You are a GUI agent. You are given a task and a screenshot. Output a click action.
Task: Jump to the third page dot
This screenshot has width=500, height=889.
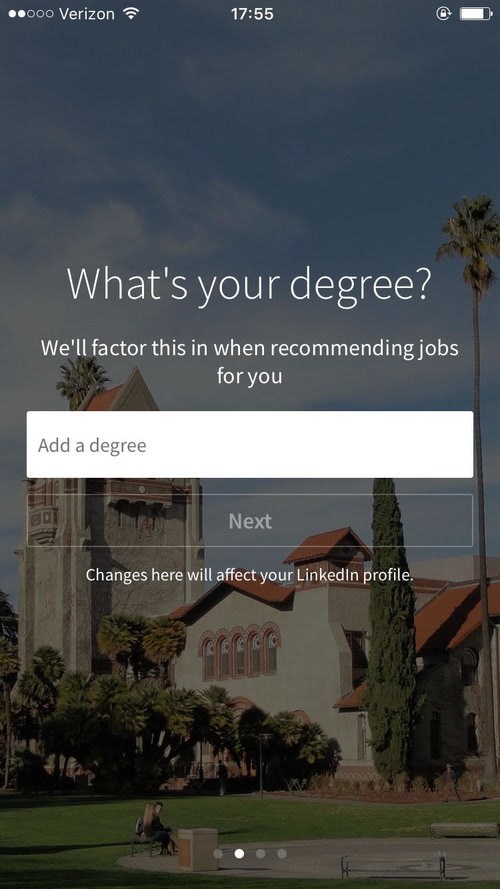(x=260, y=853)
